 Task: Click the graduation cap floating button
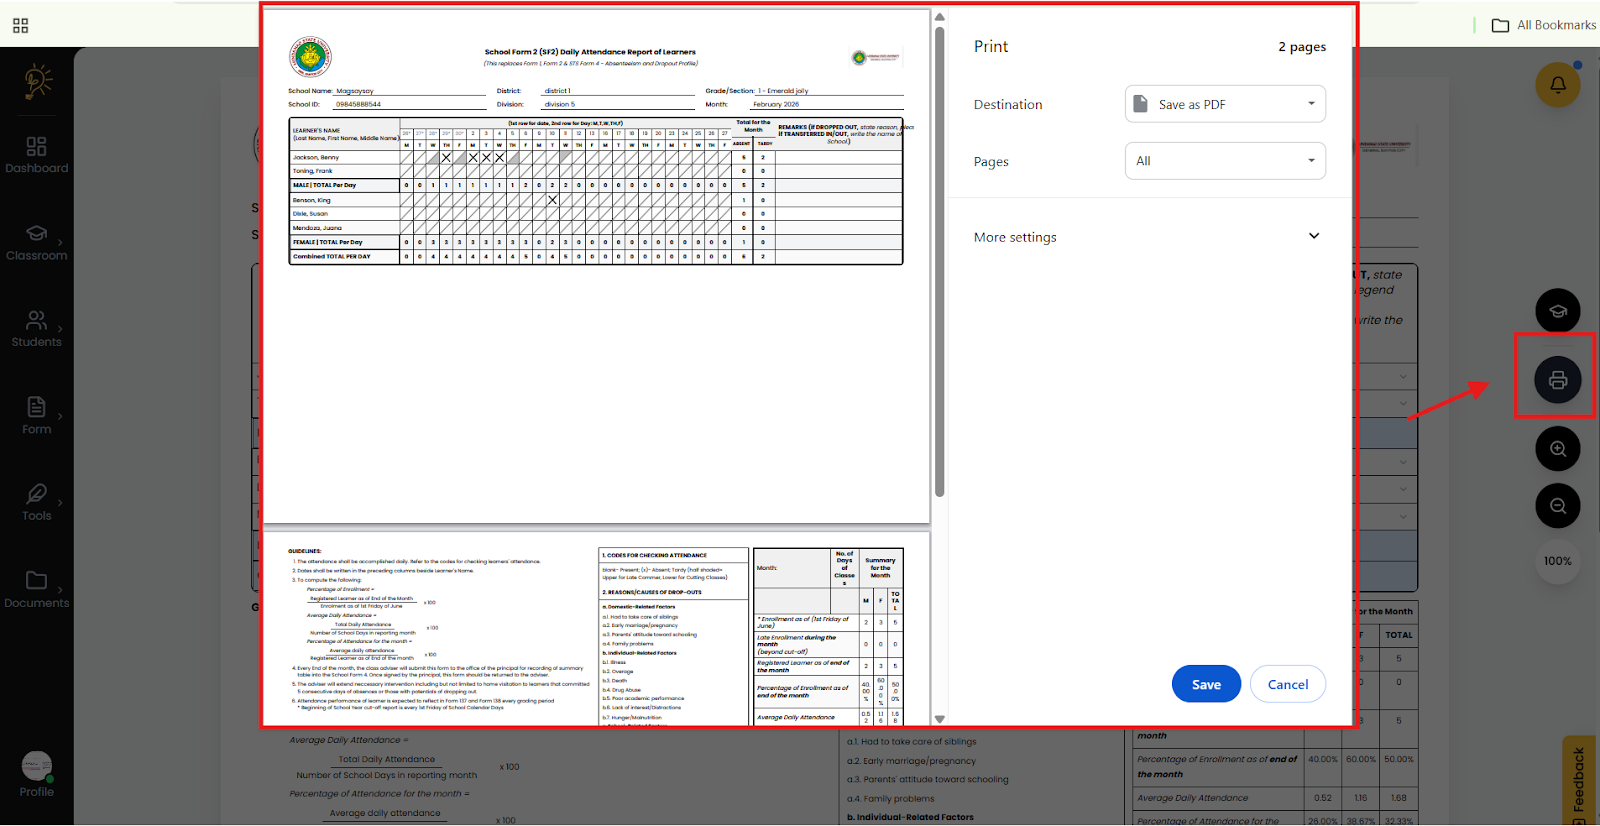click(x=1557, y=311)
